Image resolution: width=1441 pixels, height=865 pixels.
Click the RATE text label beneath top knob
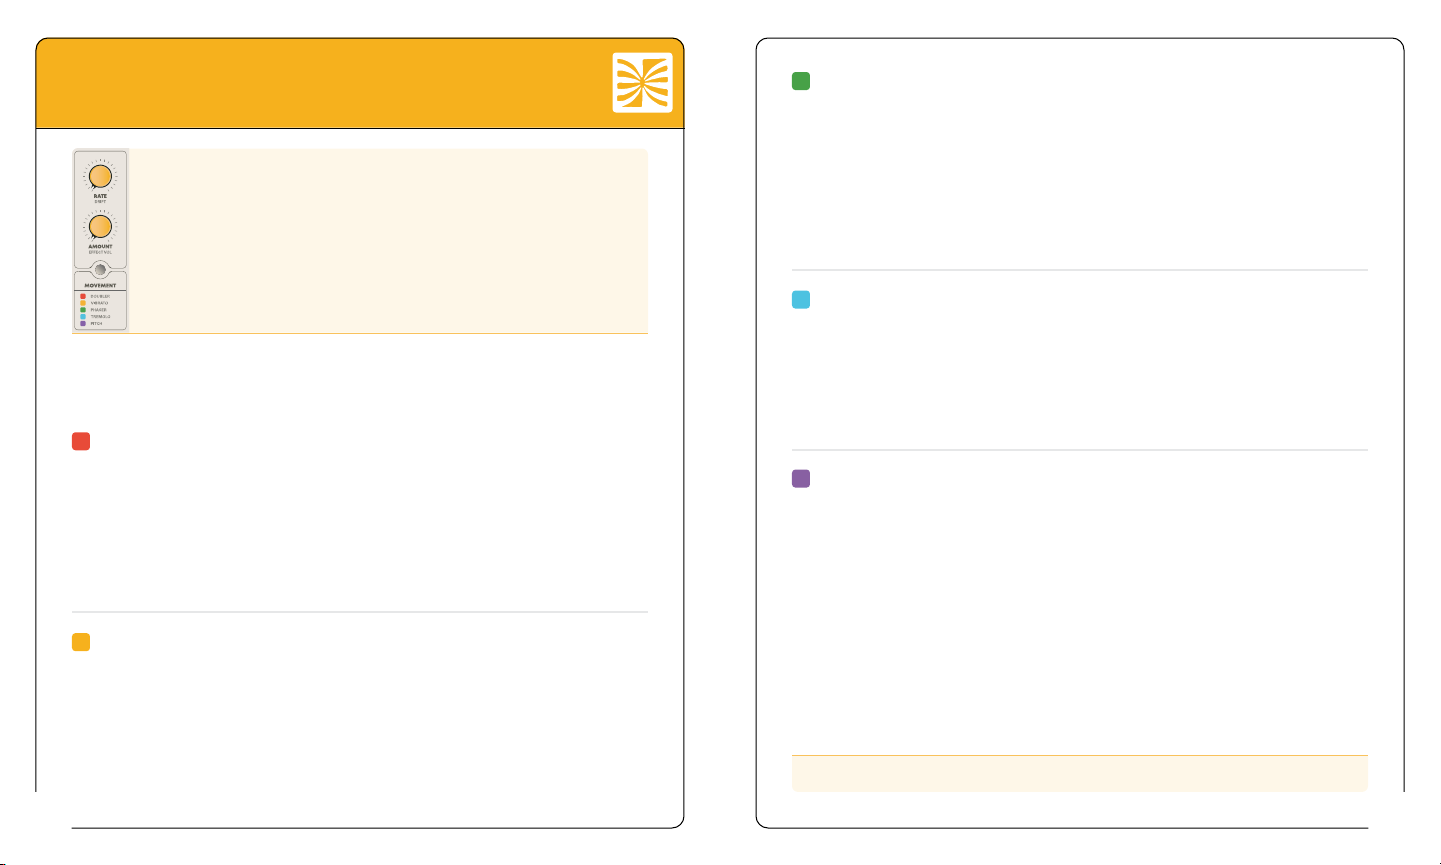click(x=100, y=196)
